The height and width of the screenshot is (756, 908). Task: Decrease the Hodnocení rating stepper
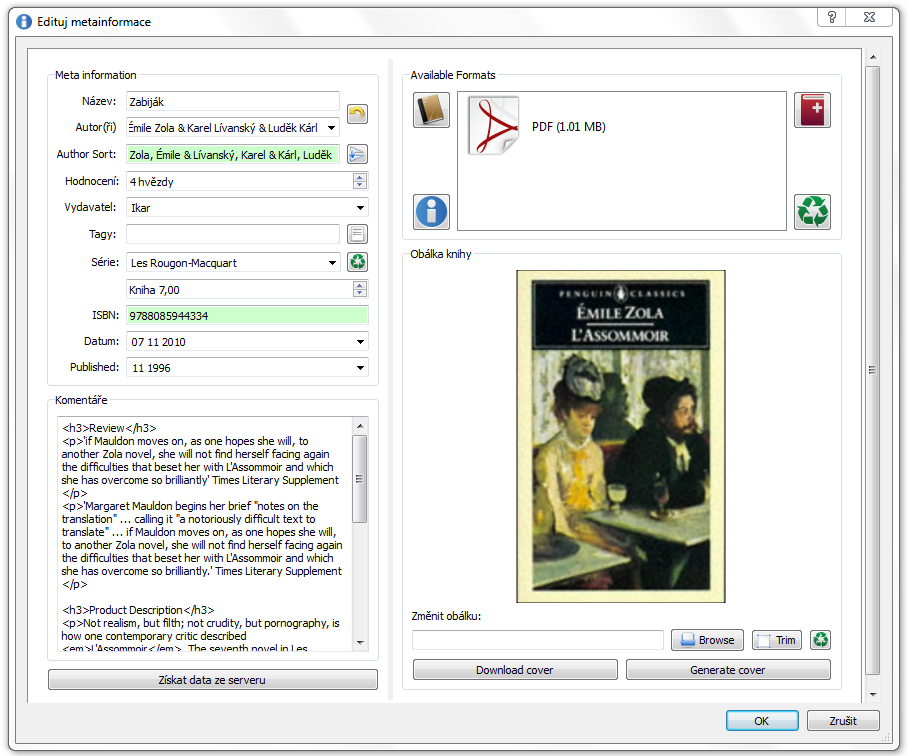360,185
